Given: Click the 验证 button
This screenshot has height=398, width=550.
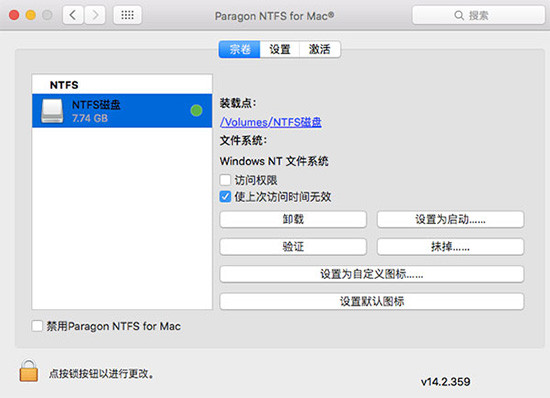Looking at the screenshot, I should click(293, 247).
